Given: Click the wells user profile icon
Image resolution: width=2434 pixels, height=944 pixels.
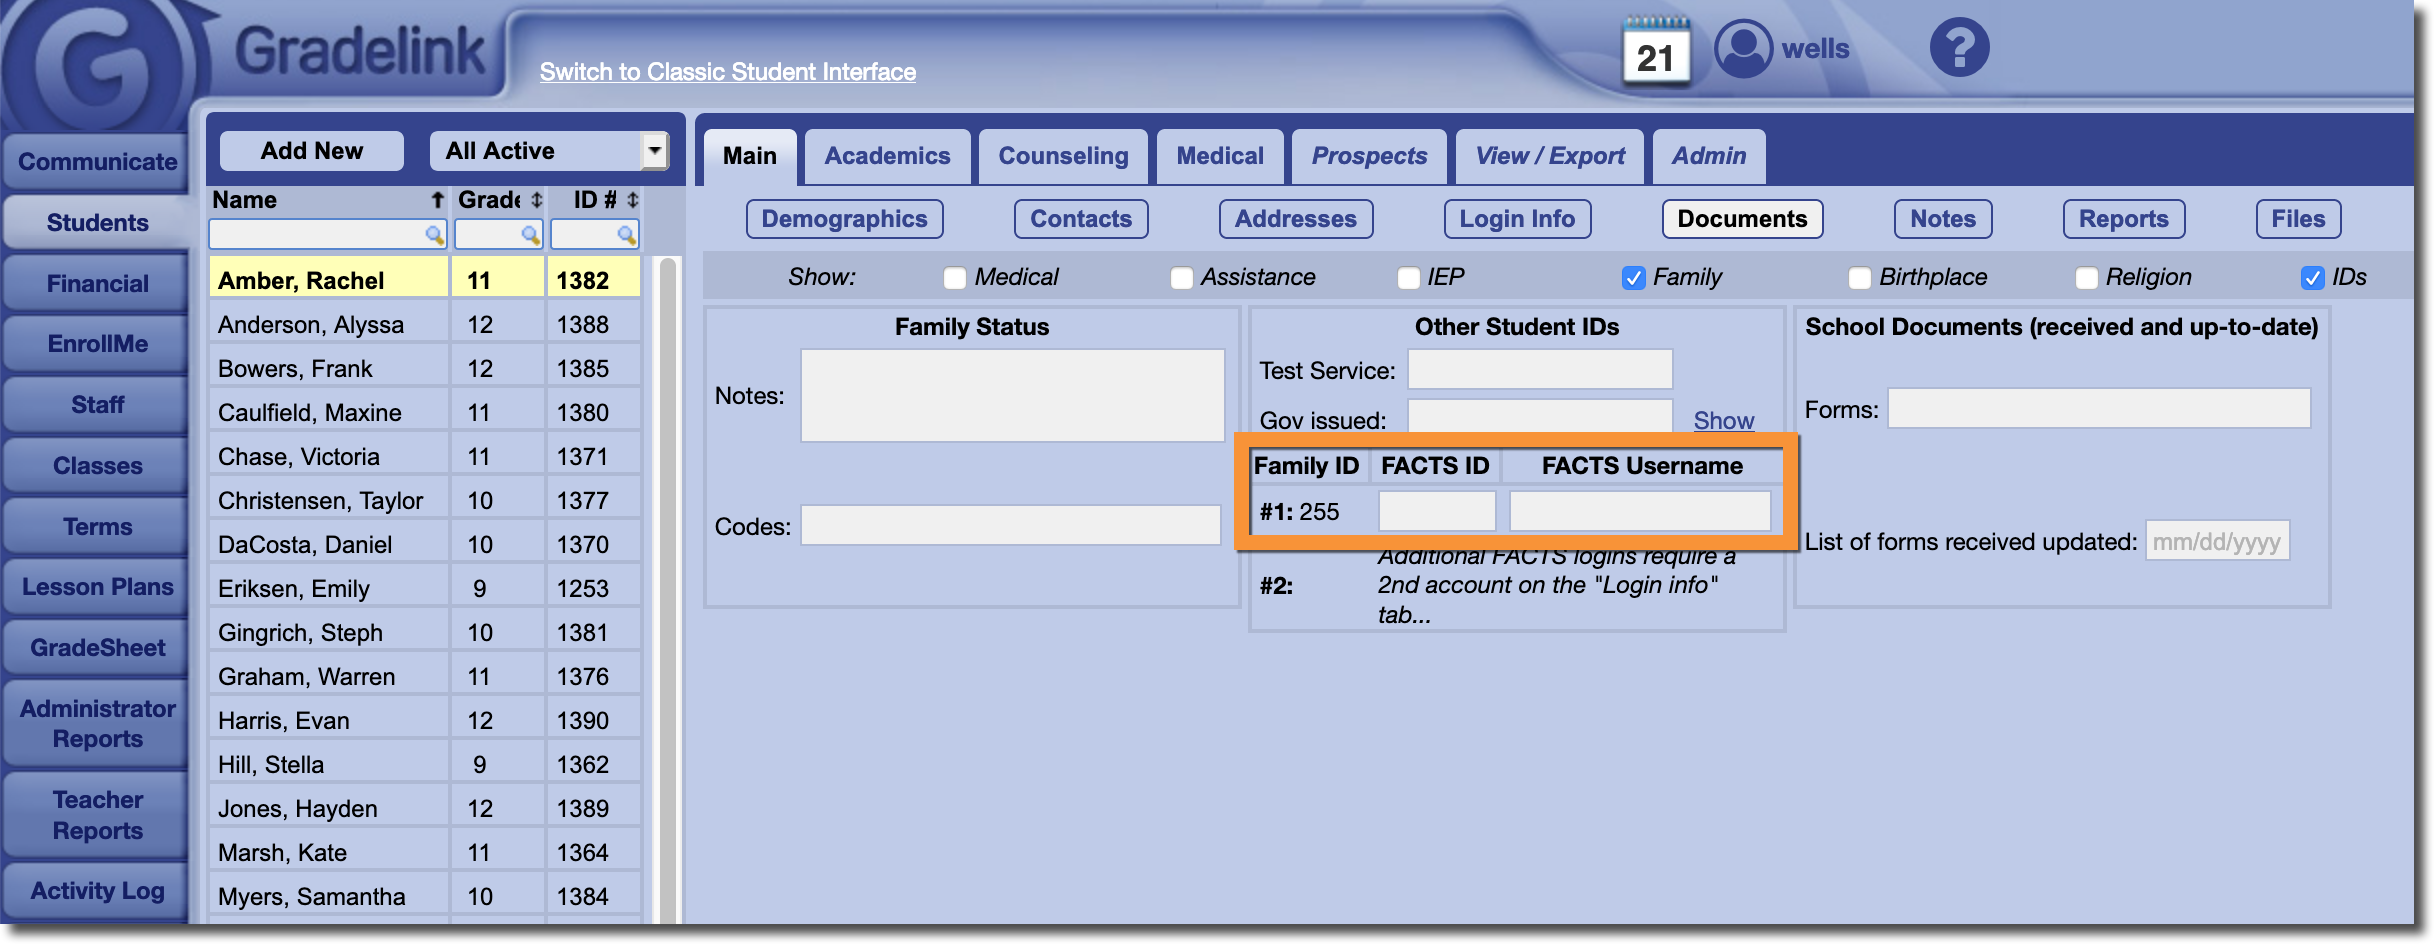Looking at the screenshot, I should pos(1743,48).
